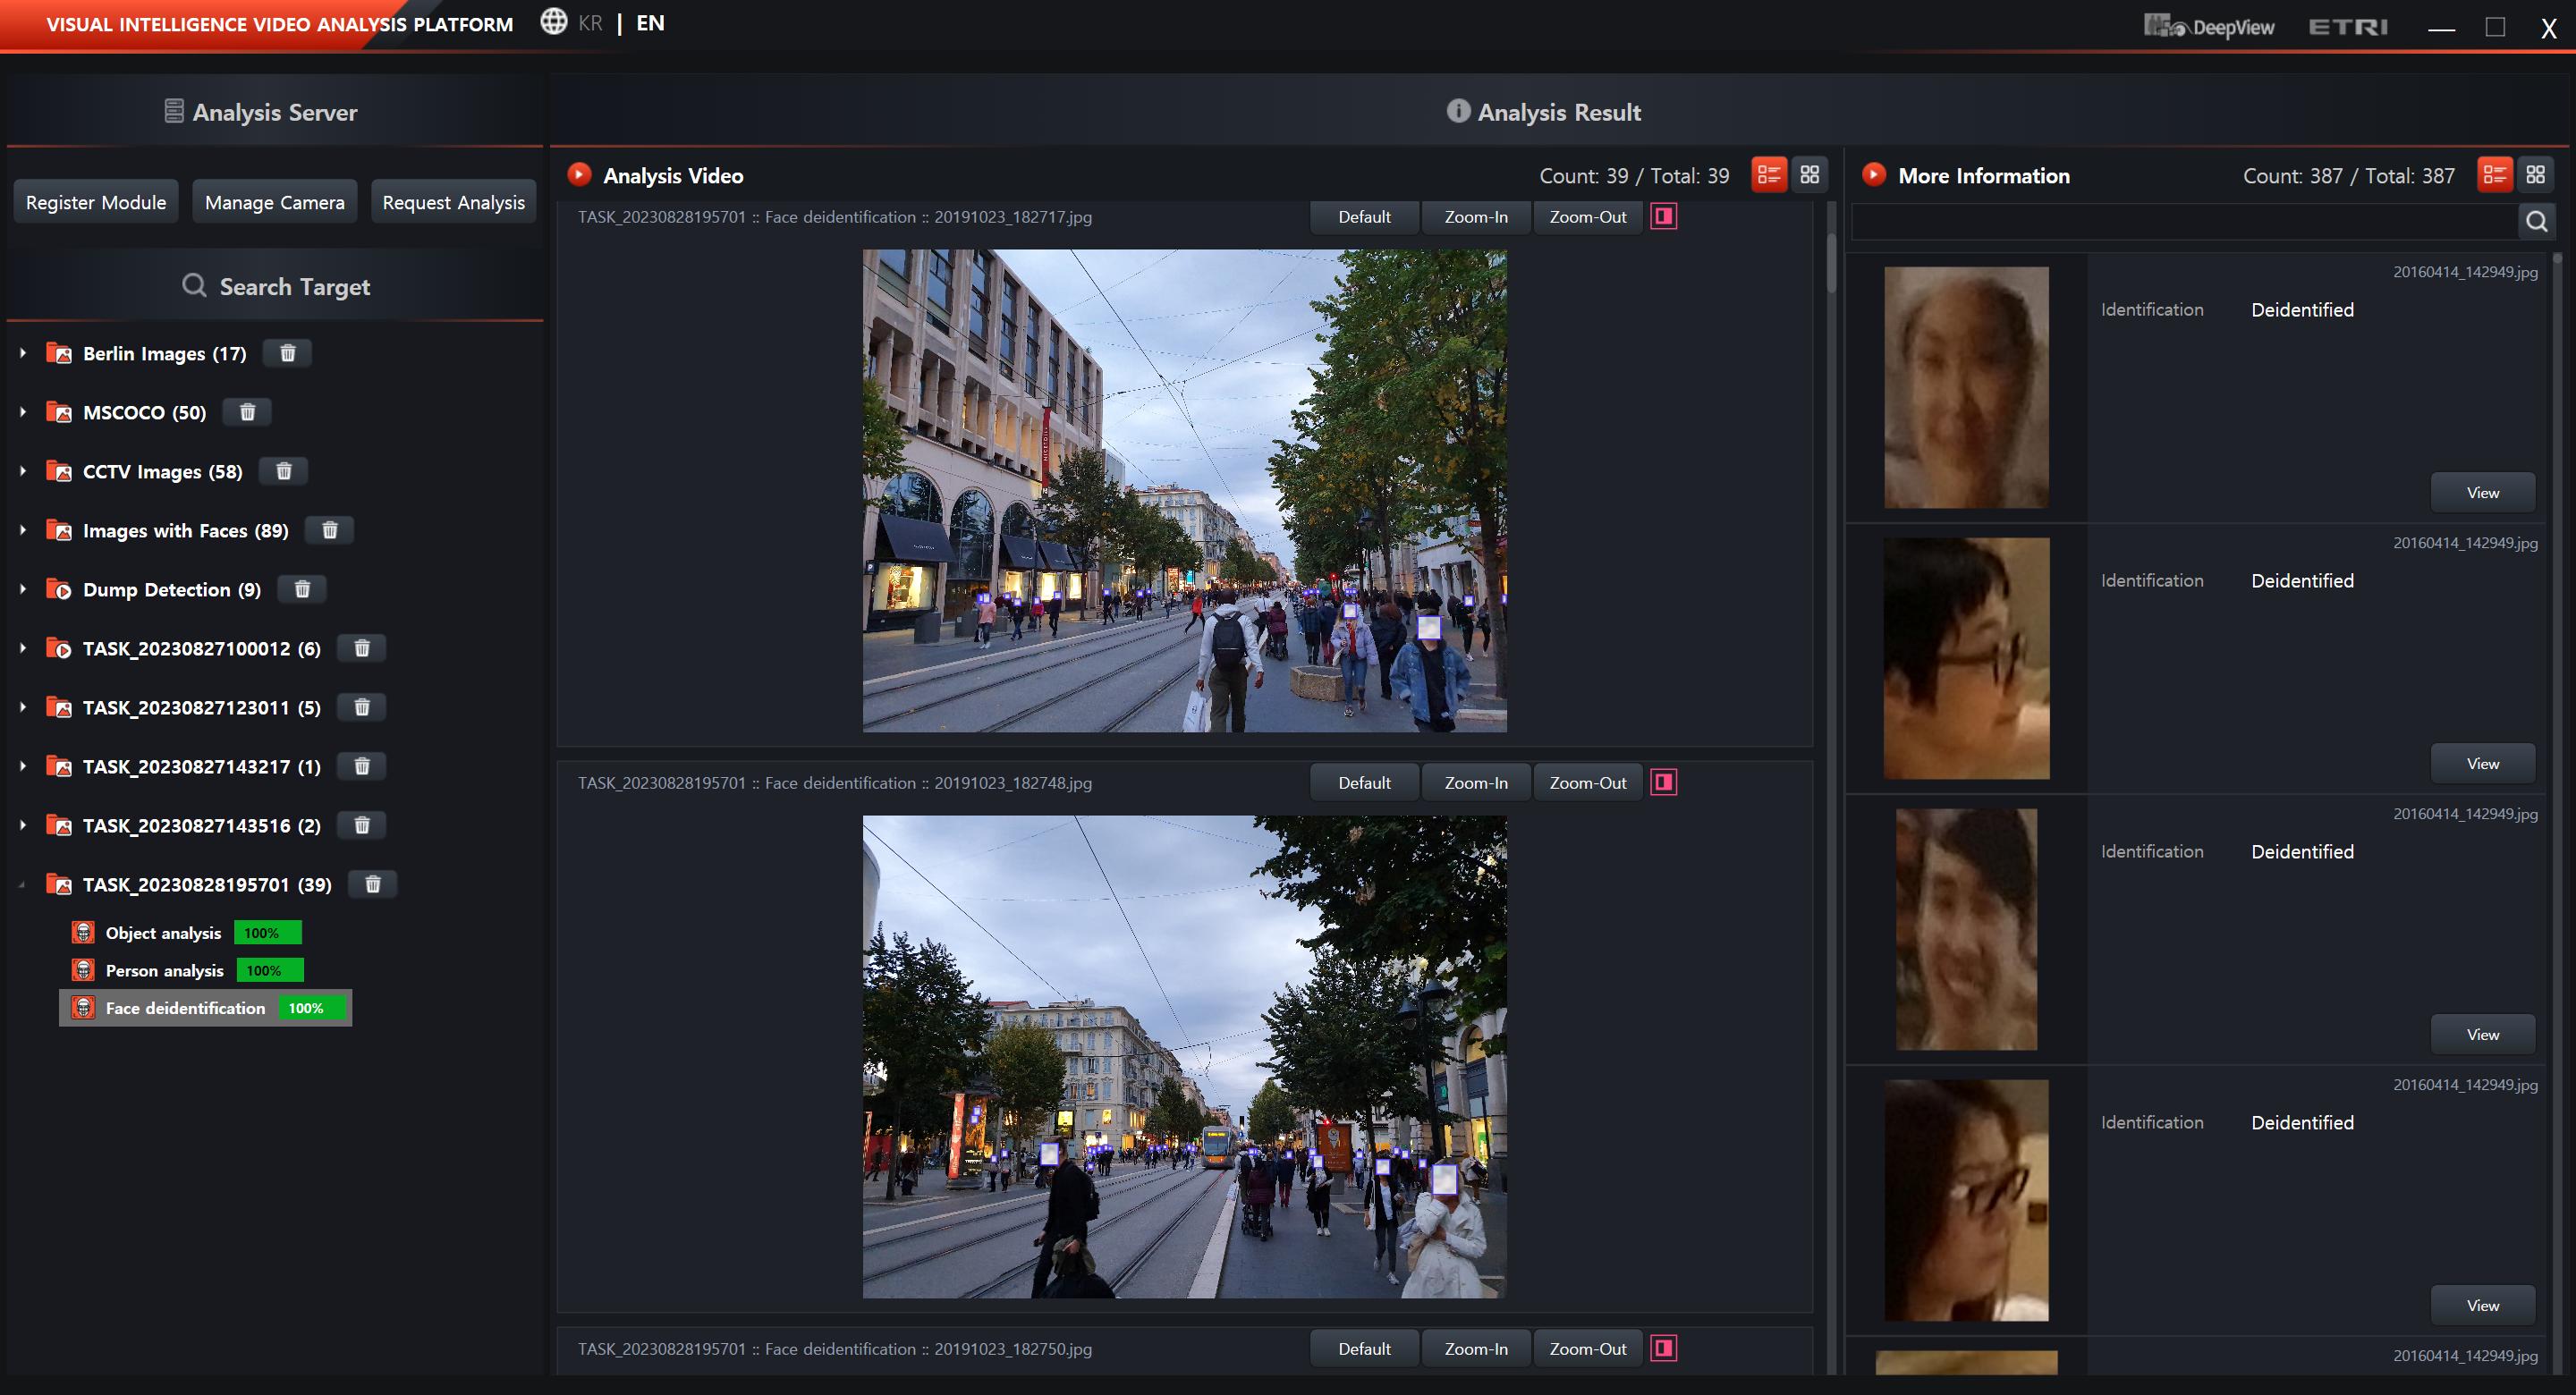This screenshot has width=2576, height=1395.
Task: Delete the Berlin Images folder via trash icon
Action: click(x=287, y=353)
